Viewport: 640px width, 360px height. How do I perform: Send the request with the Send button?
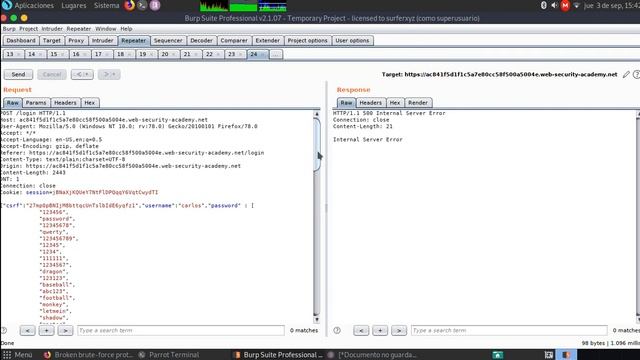coord(18,74)
